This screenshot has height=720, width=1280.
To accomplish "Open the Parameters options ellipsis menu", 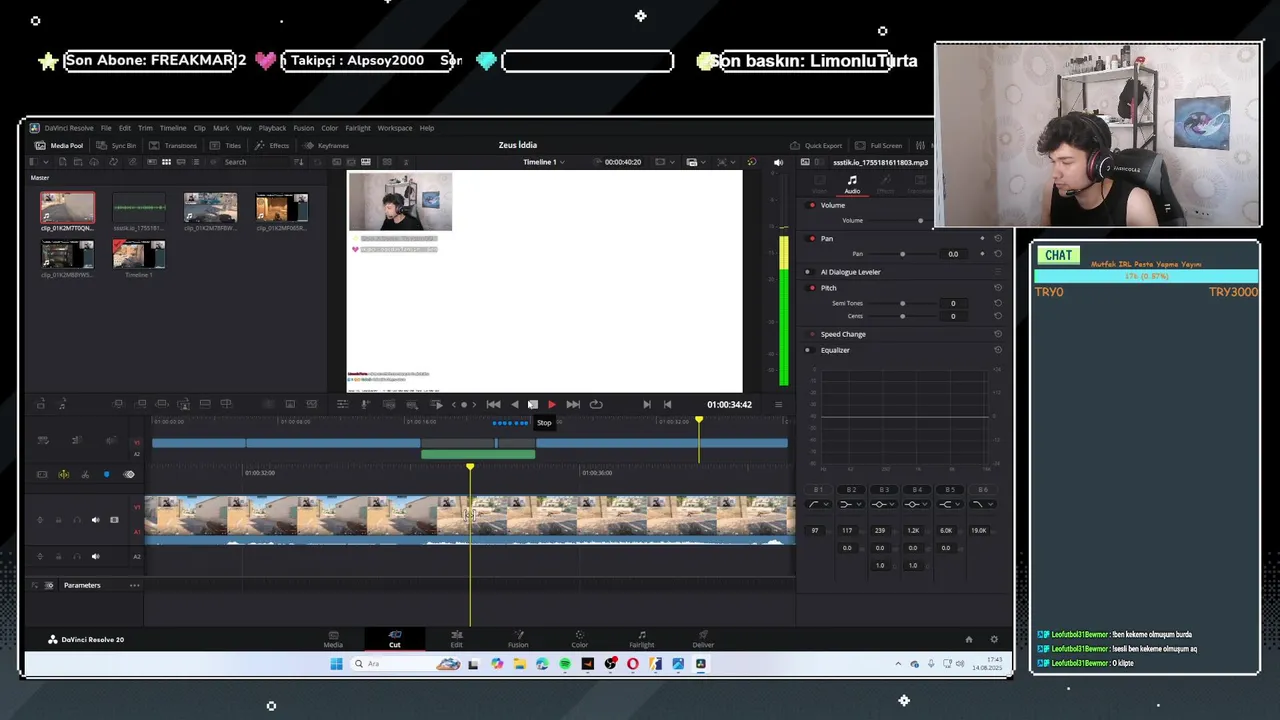I will (134, 585).
